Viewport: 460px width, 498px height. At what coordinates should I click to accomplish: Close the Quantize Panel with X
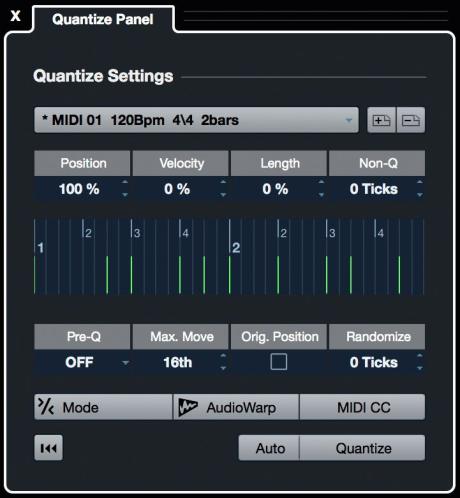pyautogui.click(x=15, y=16)
